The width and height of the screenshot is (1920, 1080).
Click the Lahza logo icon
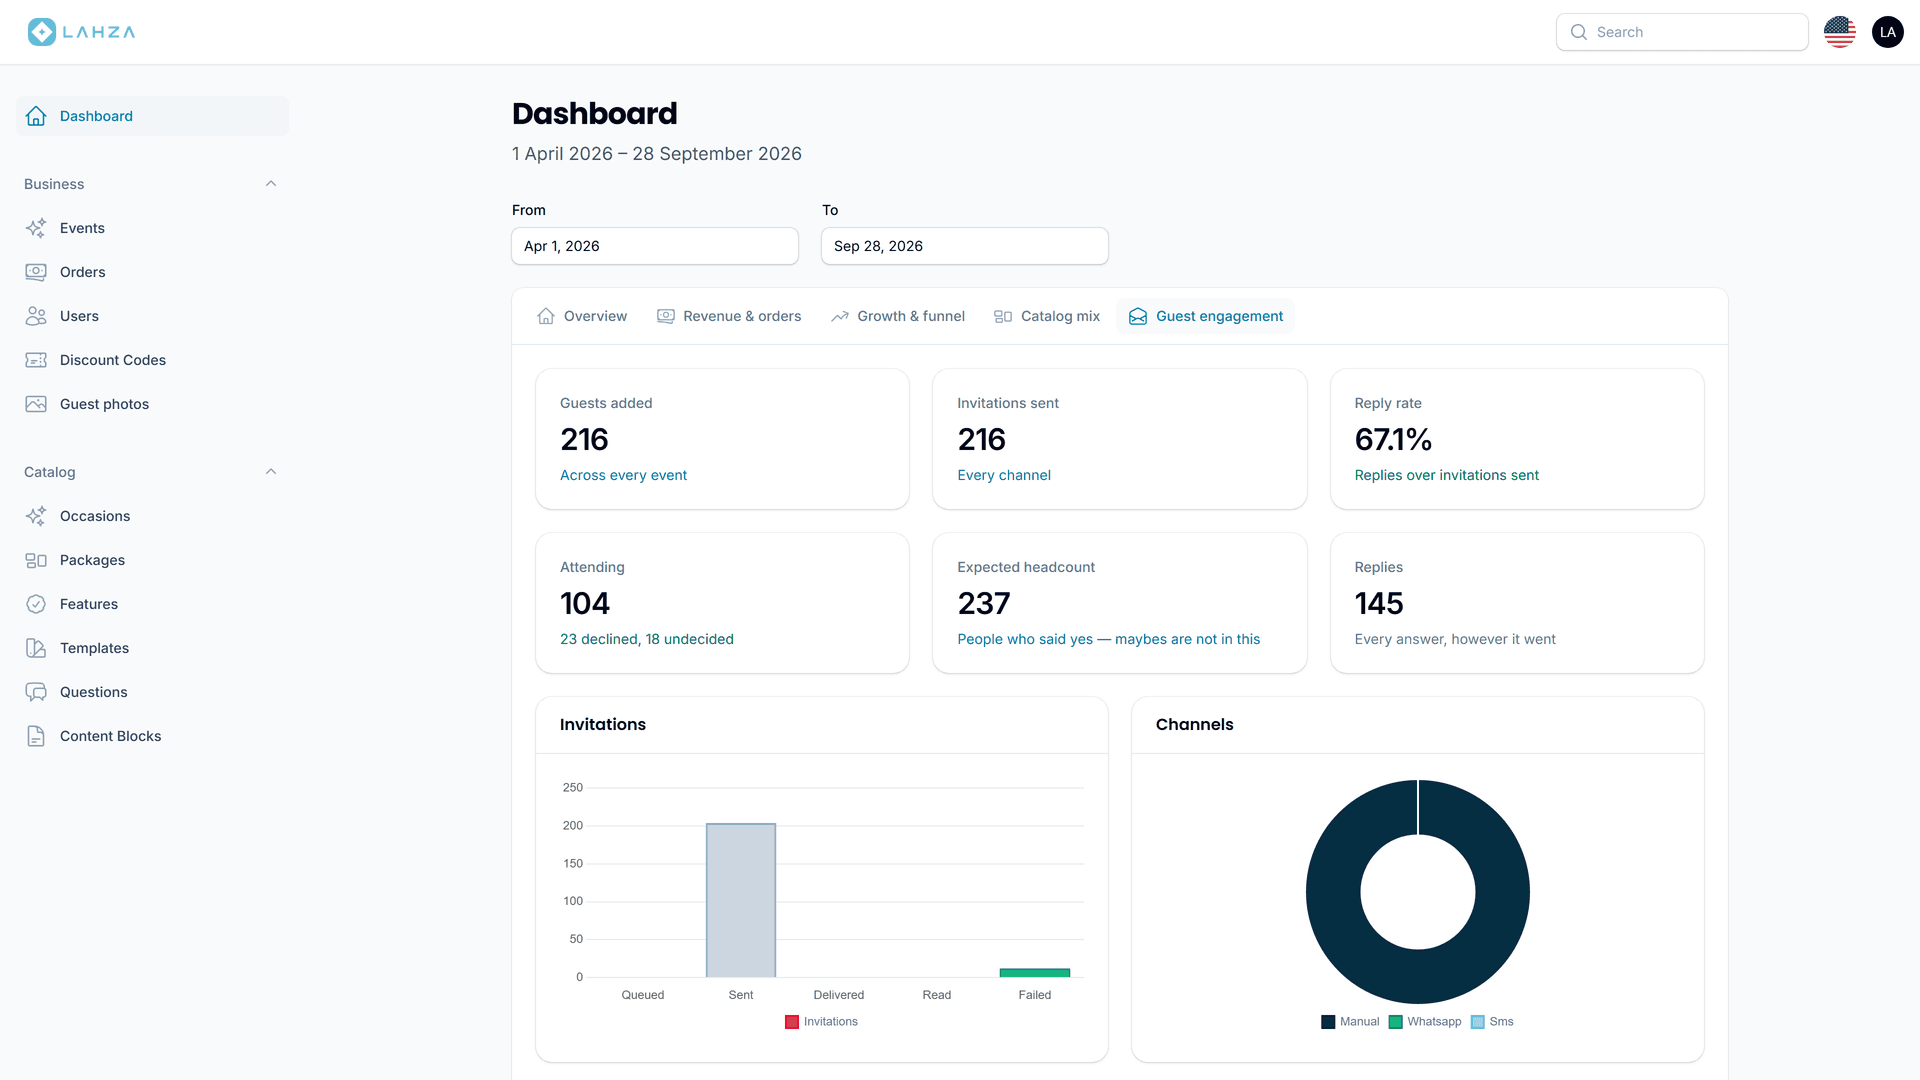point(42,32)
